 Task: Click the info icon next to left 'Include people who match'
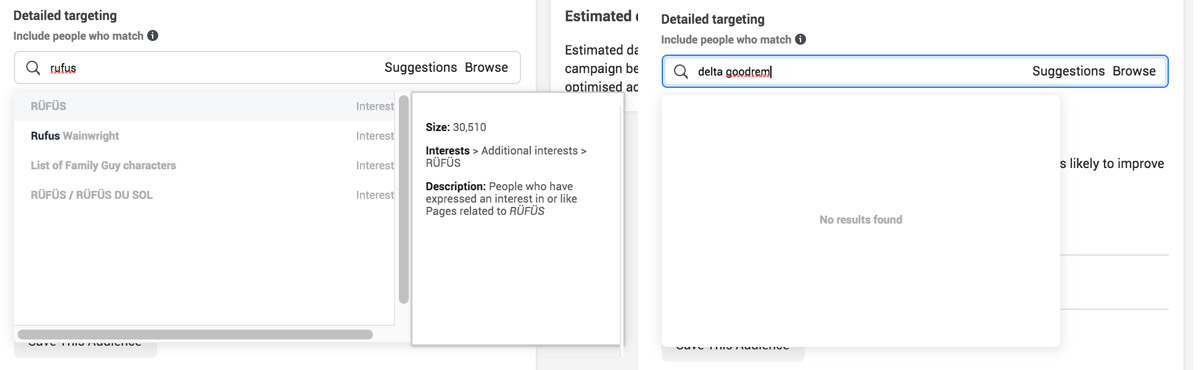point(153,36)
